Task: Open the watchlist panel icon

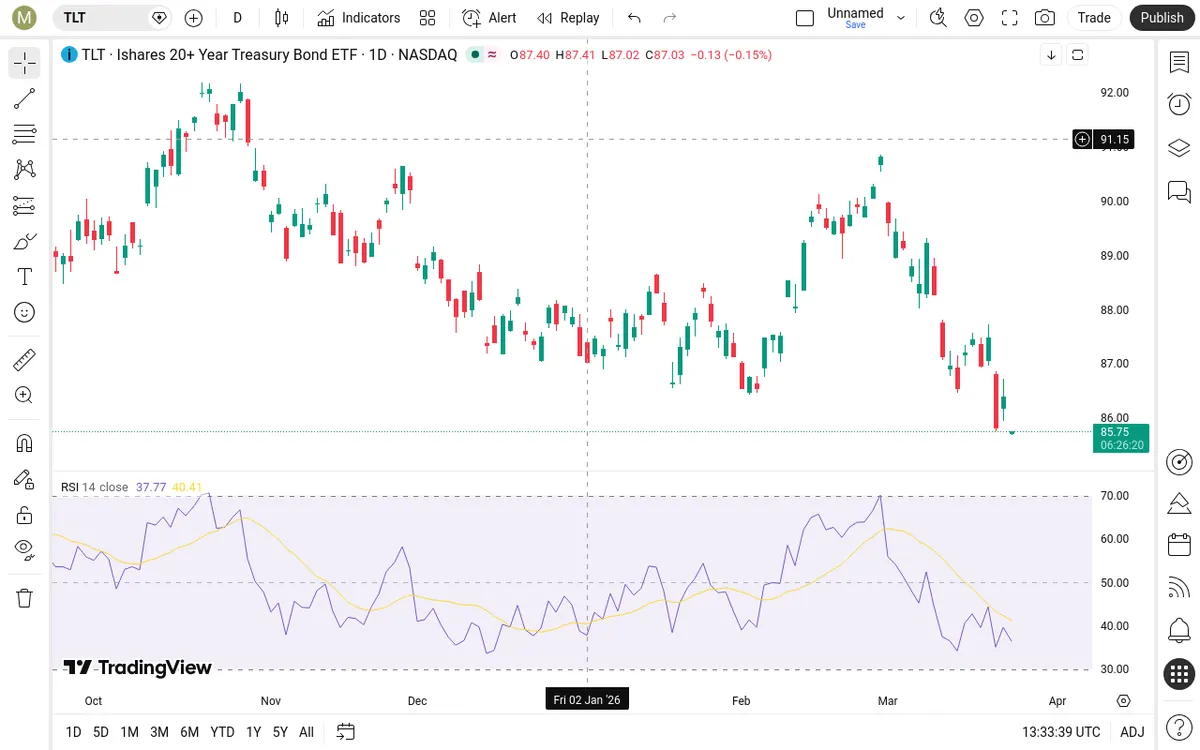Action: (1179, 63)
